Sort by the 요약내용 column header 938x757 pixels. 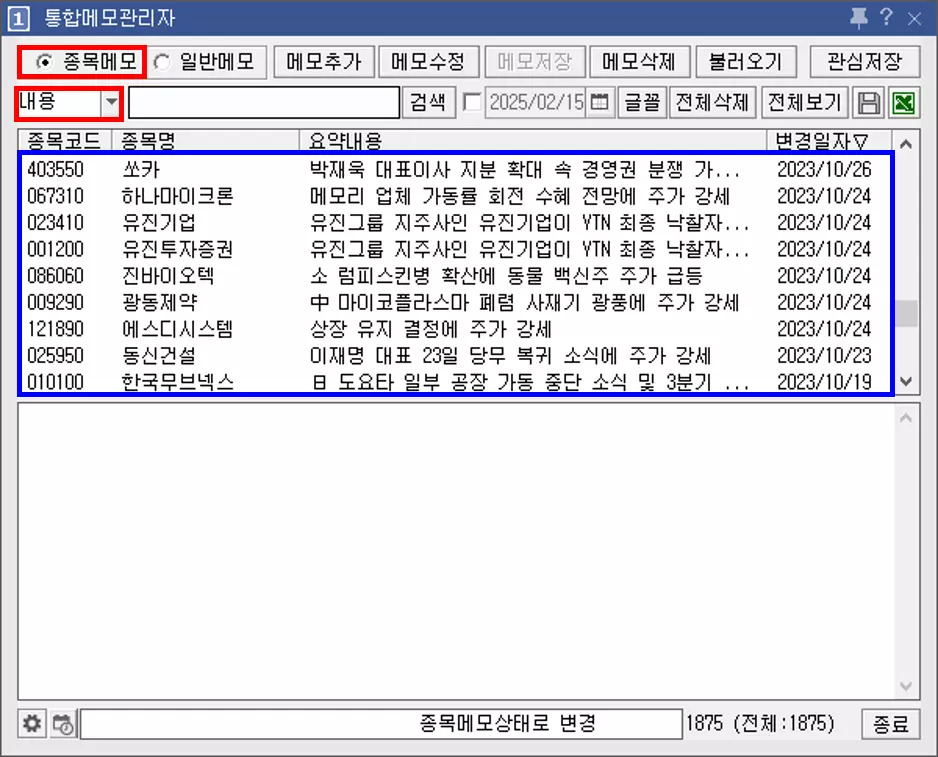click(x=532, y=141)
